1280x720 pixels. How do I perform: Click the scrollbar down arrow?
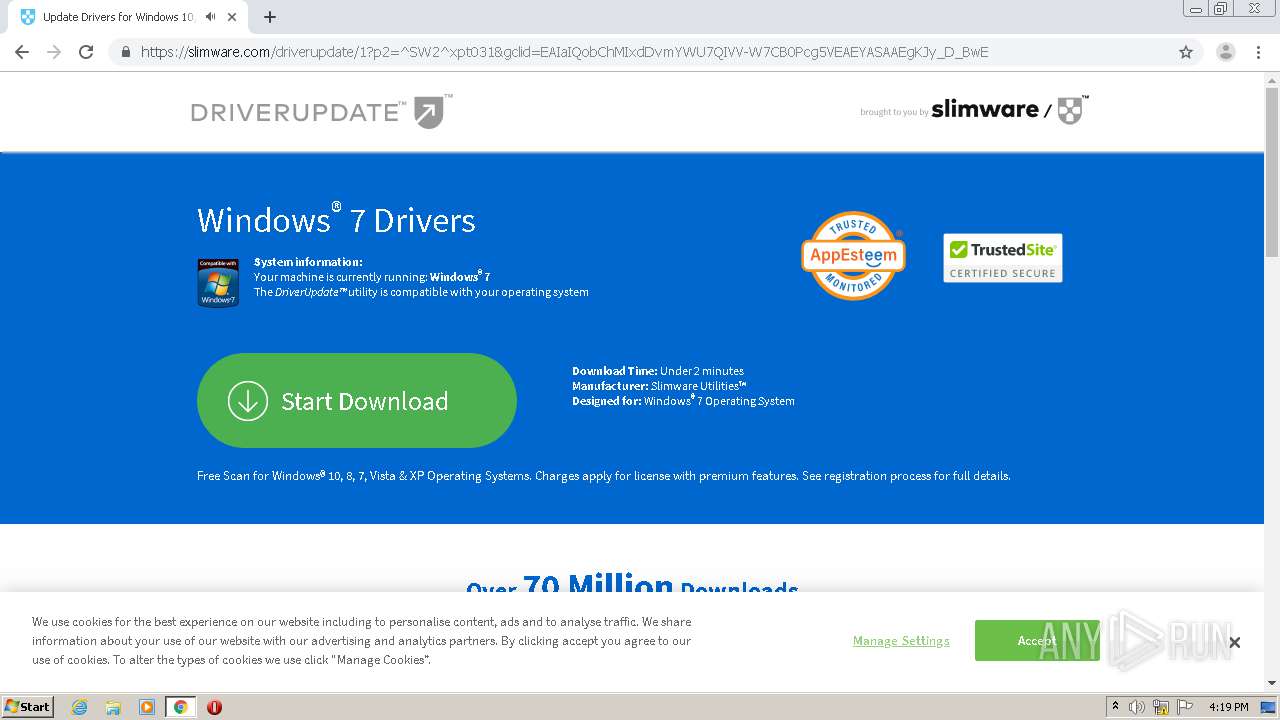1272,684
